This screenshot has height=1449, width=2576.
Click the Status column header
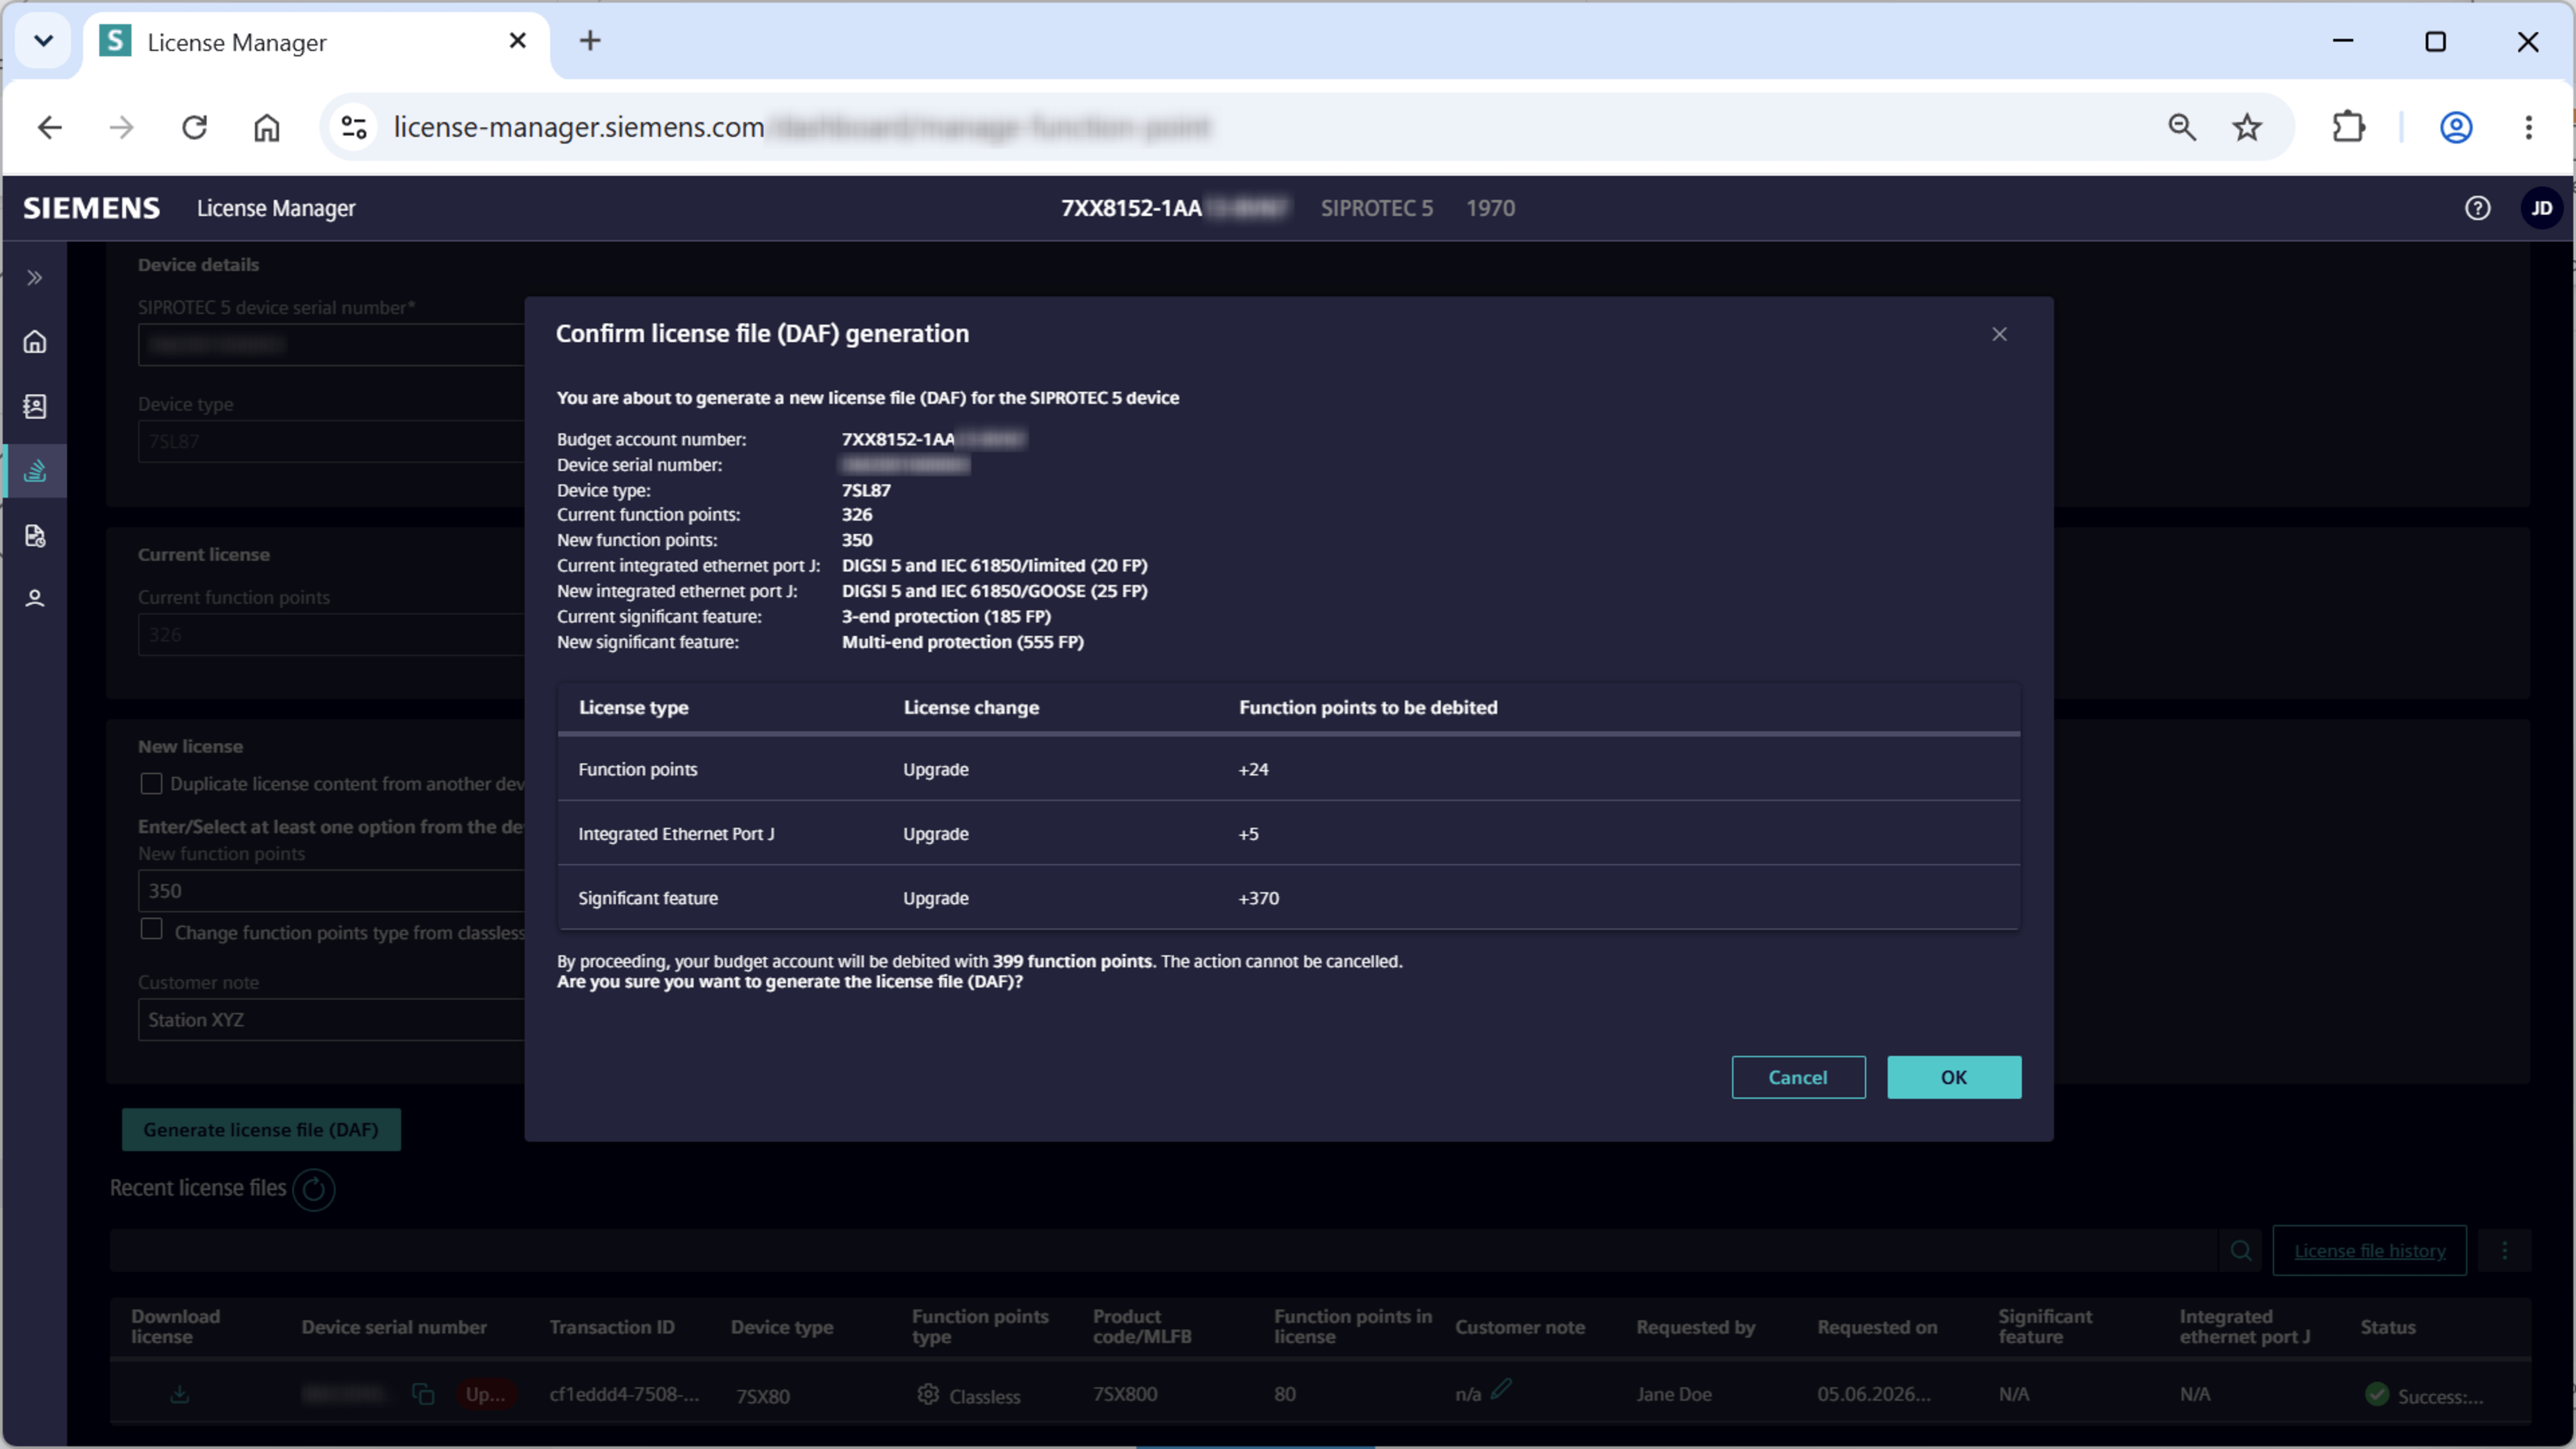tap(2387, 1327)
